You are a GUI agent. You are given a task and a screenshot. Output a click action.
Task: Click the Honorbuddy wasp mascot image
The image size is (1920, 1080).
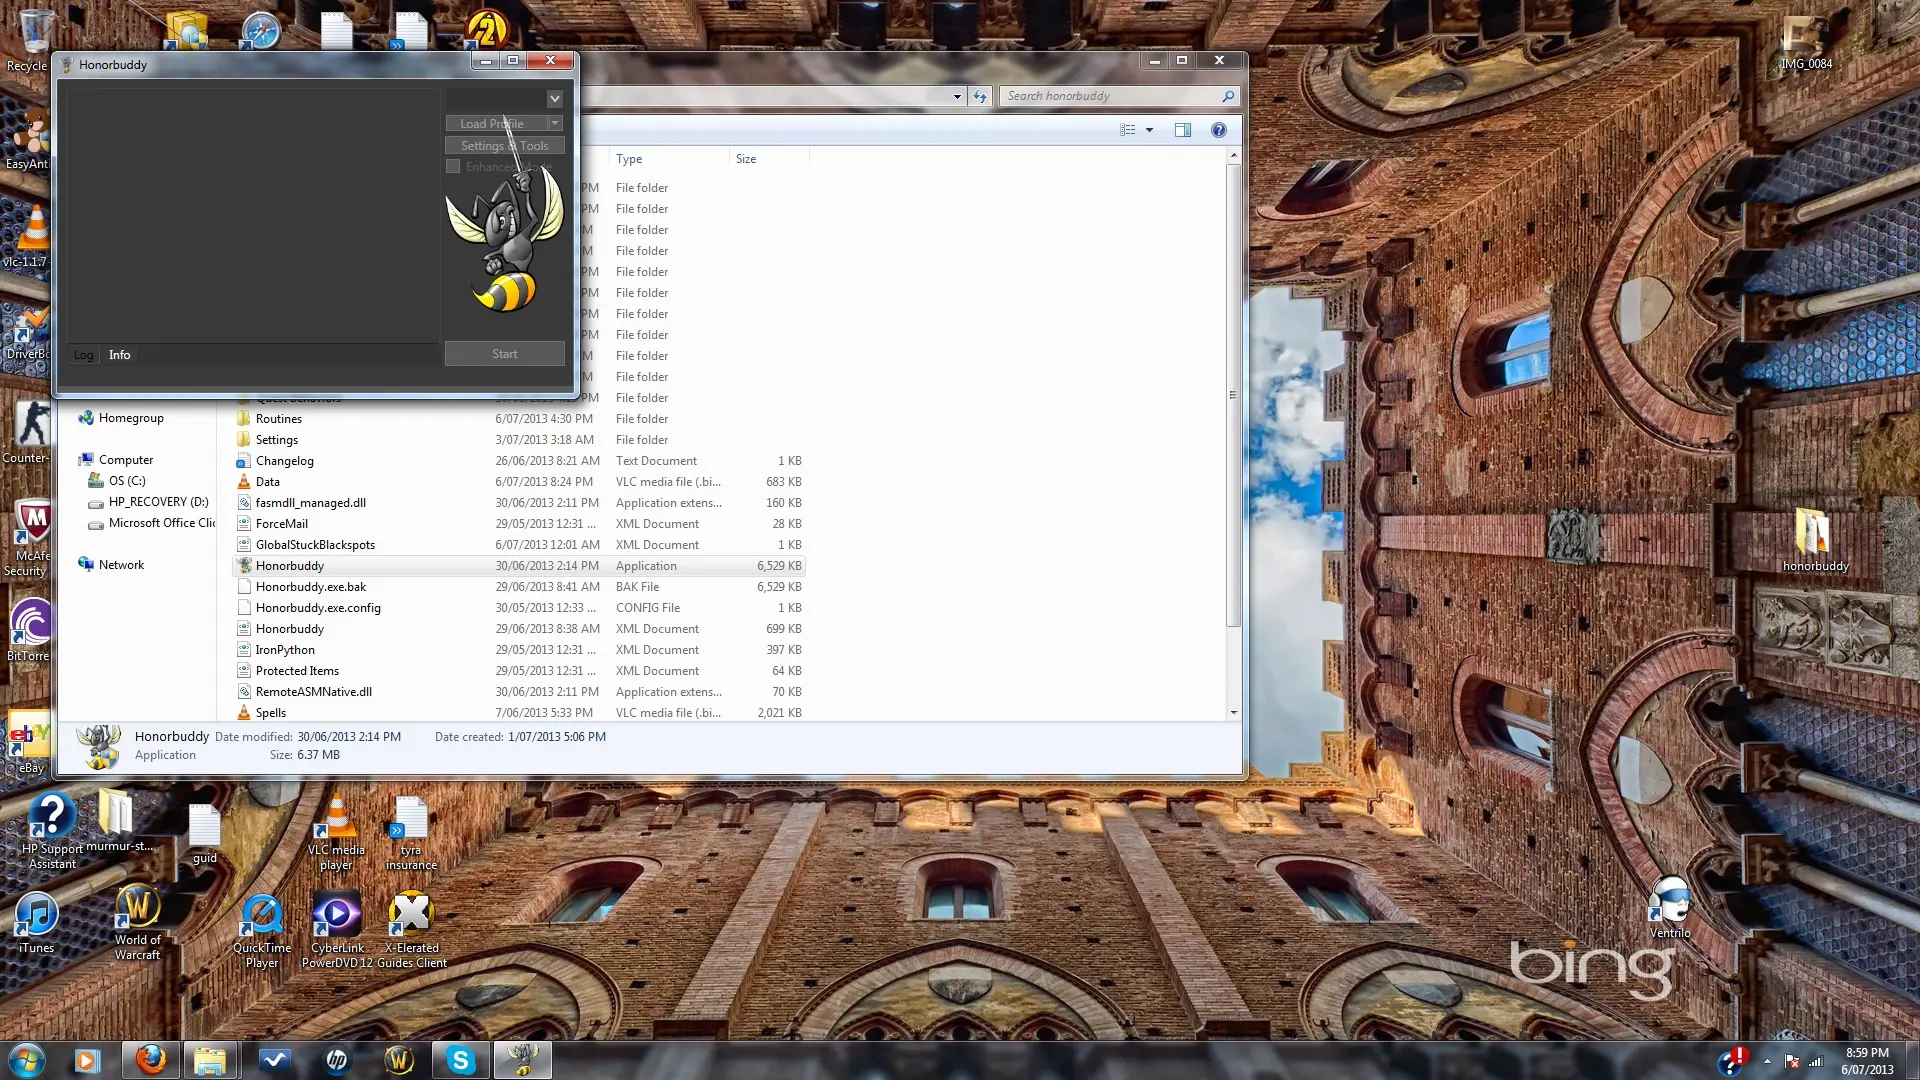click(x=505, y=240)
